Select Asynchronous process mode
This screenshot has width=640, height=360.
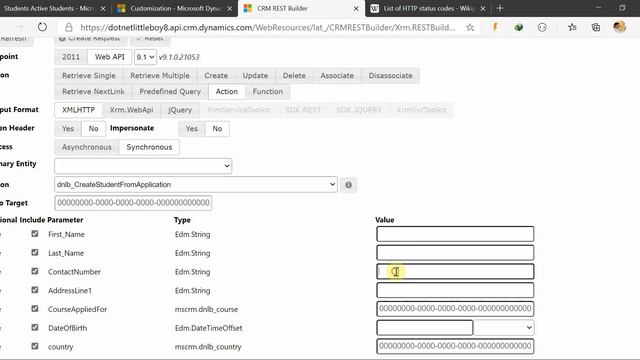pos(87,147)
